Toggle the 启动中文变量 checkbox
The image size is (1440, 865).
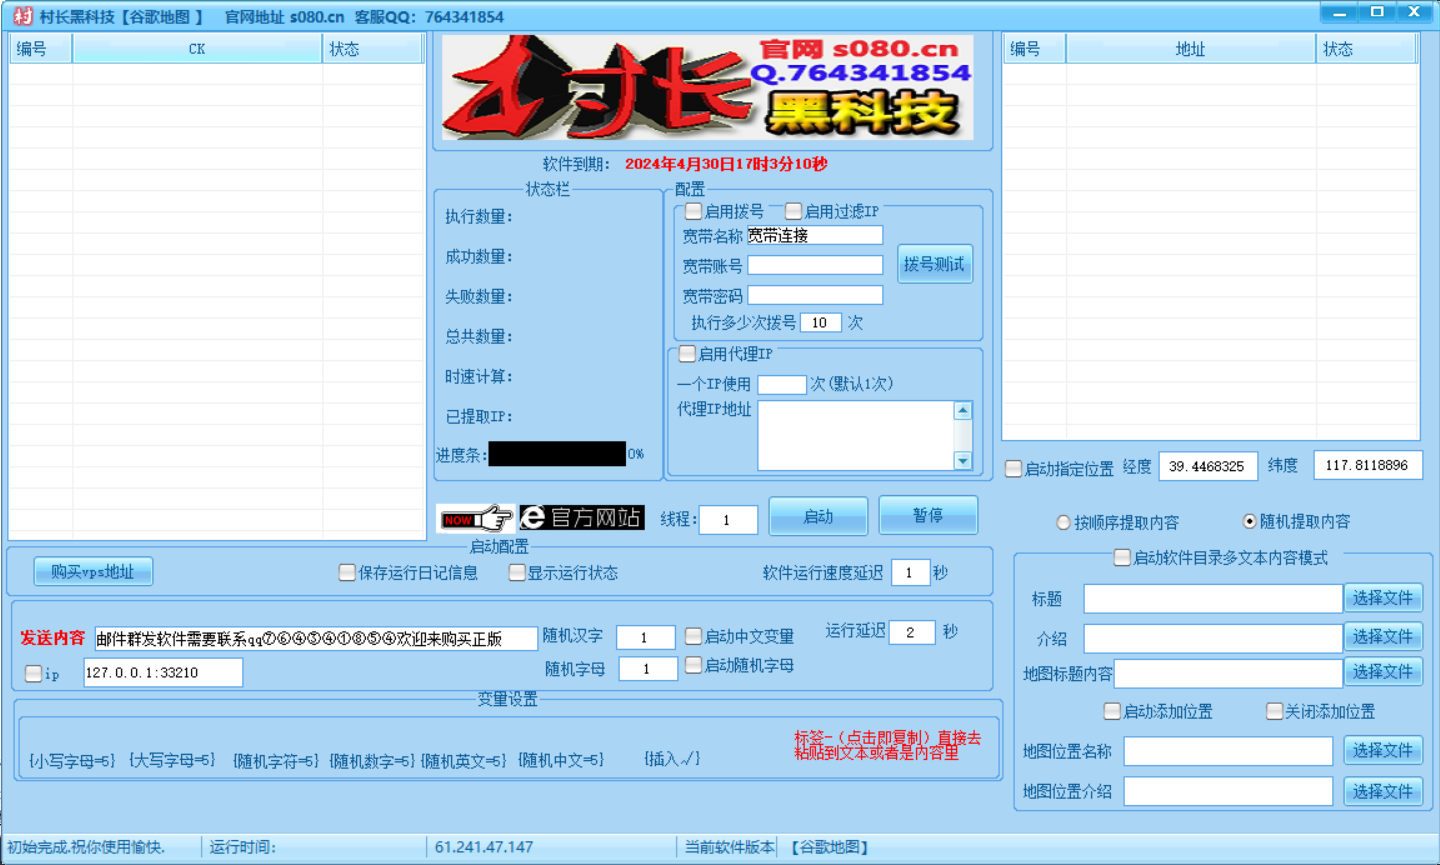693,636
